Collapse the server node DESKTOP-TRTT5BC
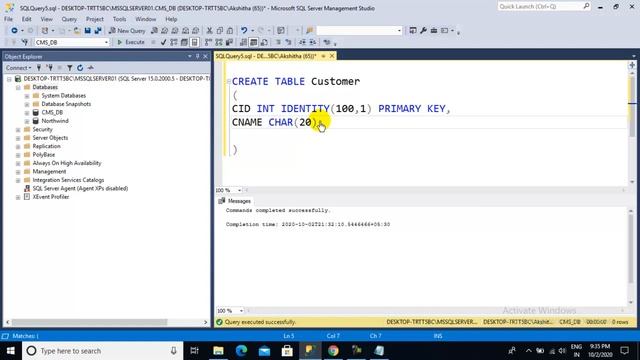The image size is (640, 360). tap(9, 78)
